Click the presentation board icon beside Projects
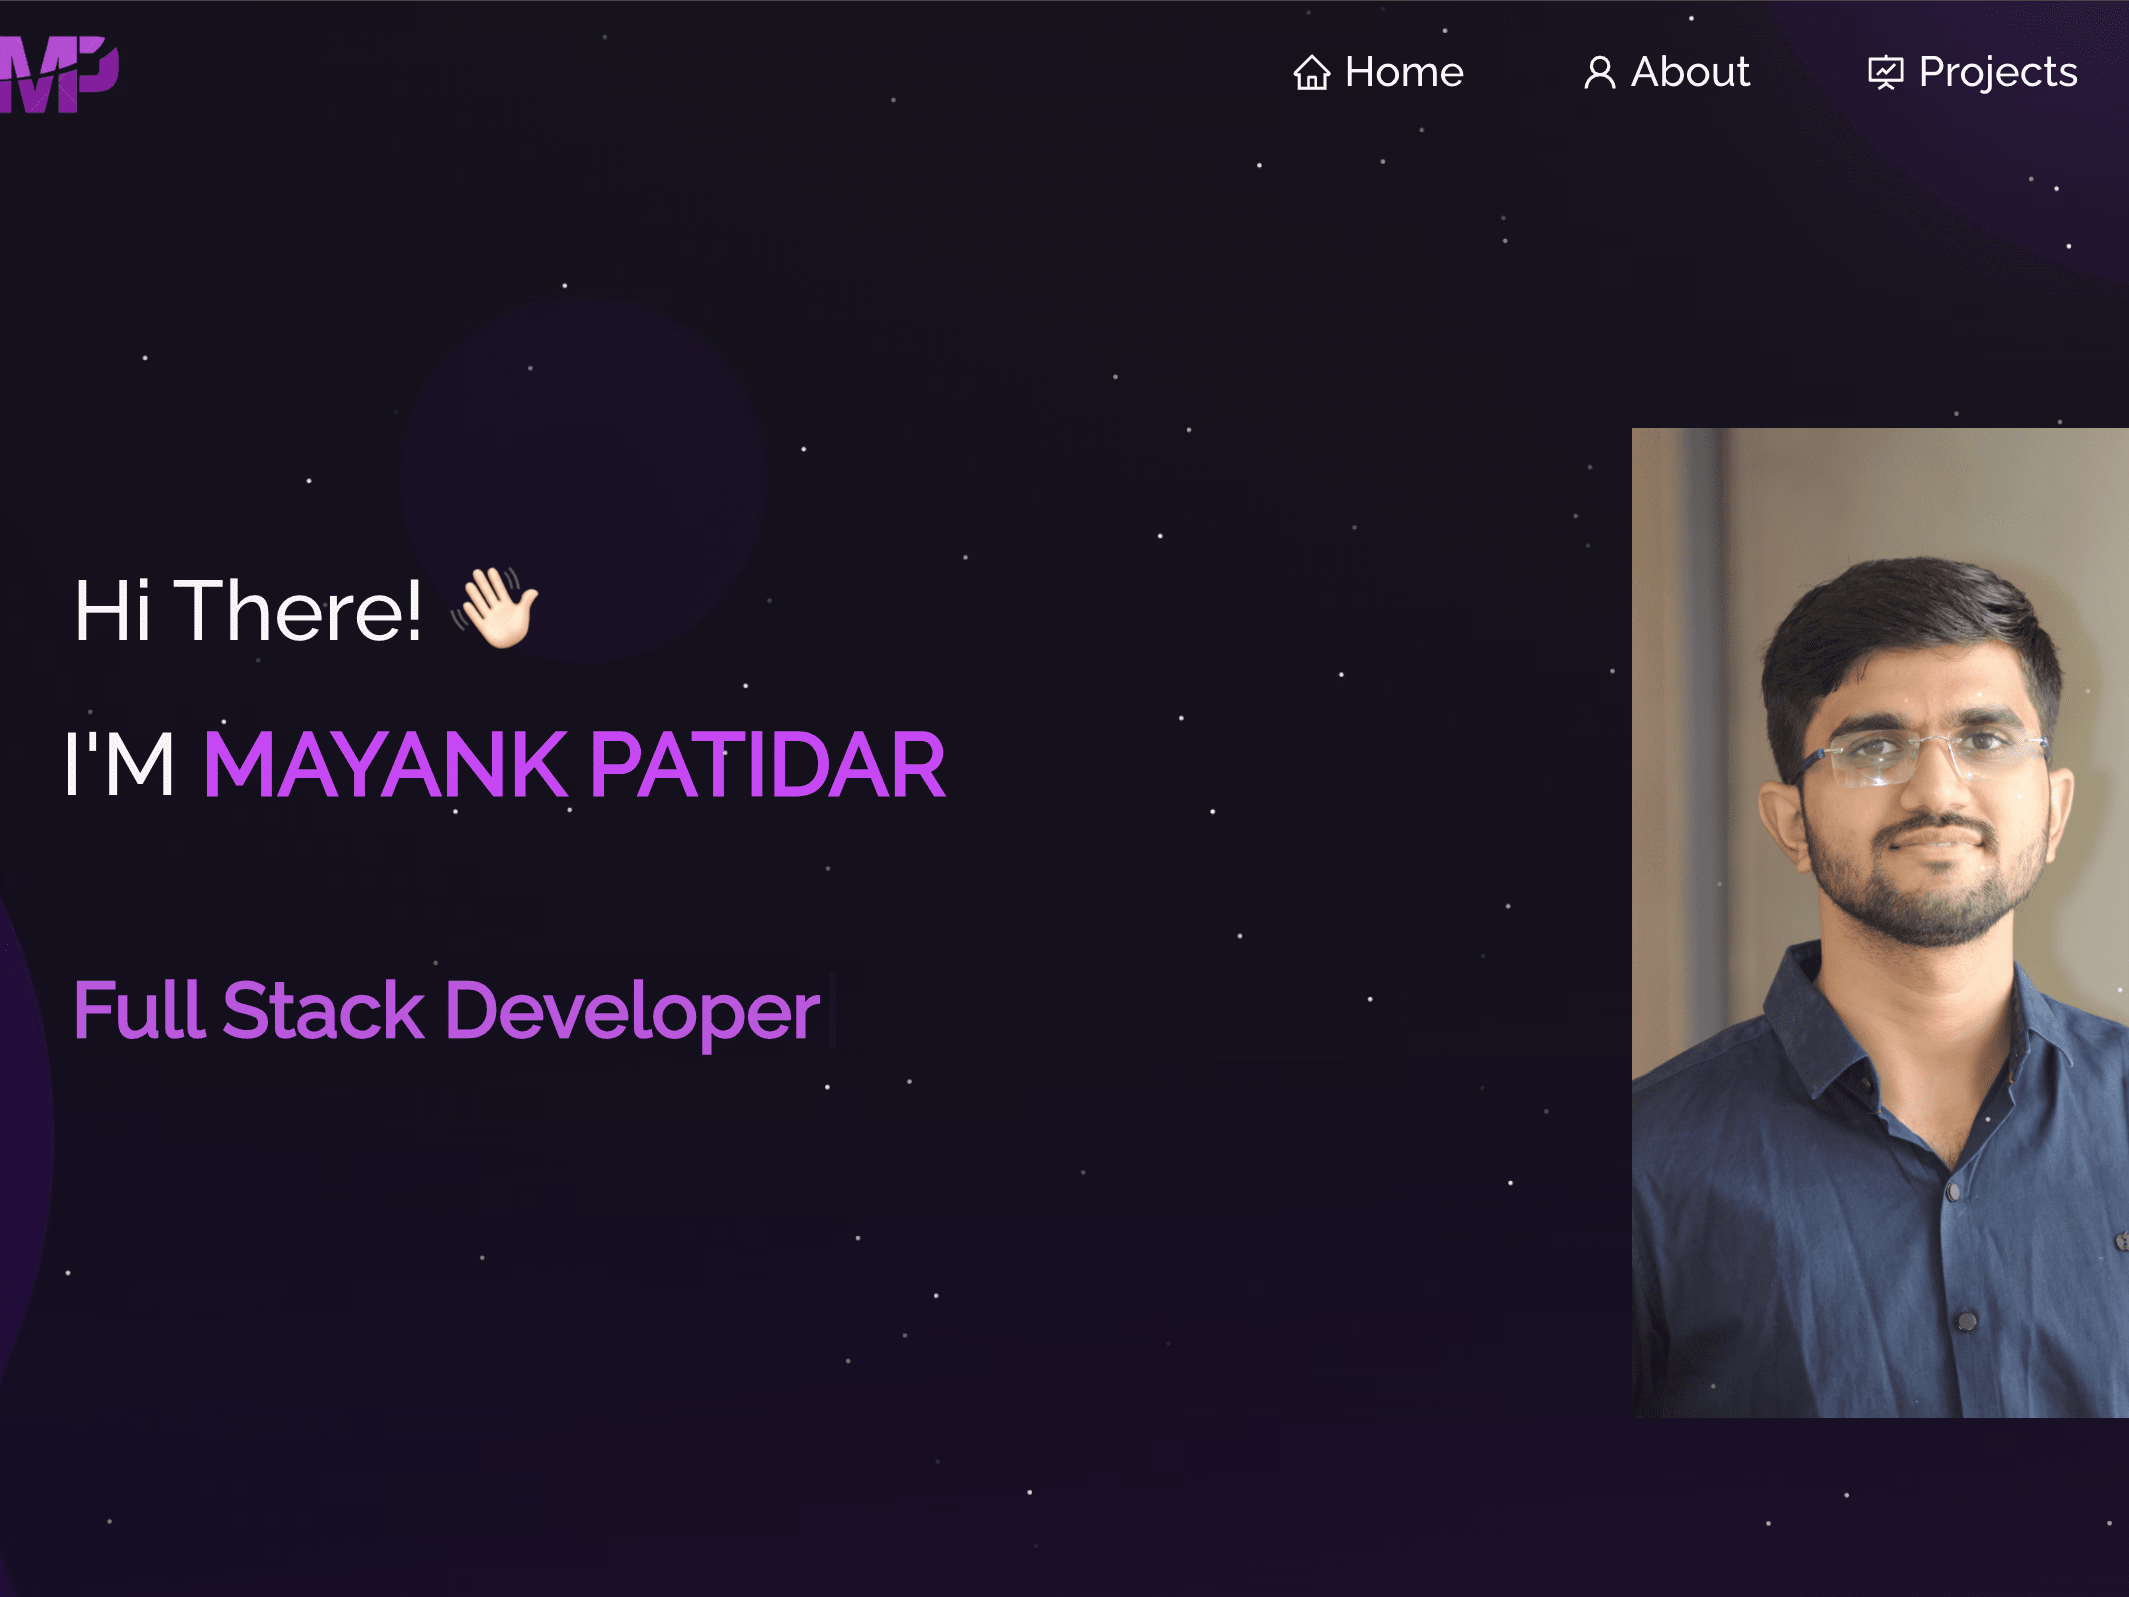This screenshot has width=2129, height=1597. (x=1885, y=73)
